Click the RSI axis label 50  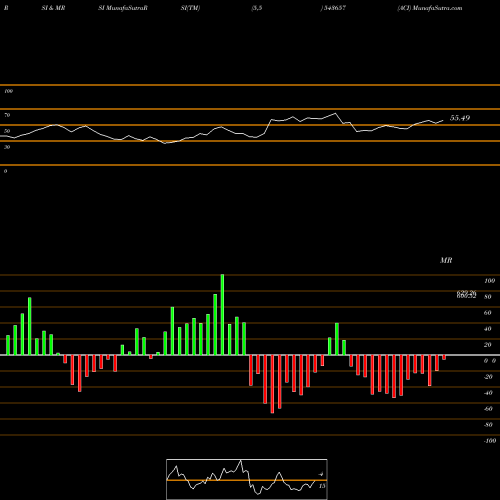click(x=7, y=131)
